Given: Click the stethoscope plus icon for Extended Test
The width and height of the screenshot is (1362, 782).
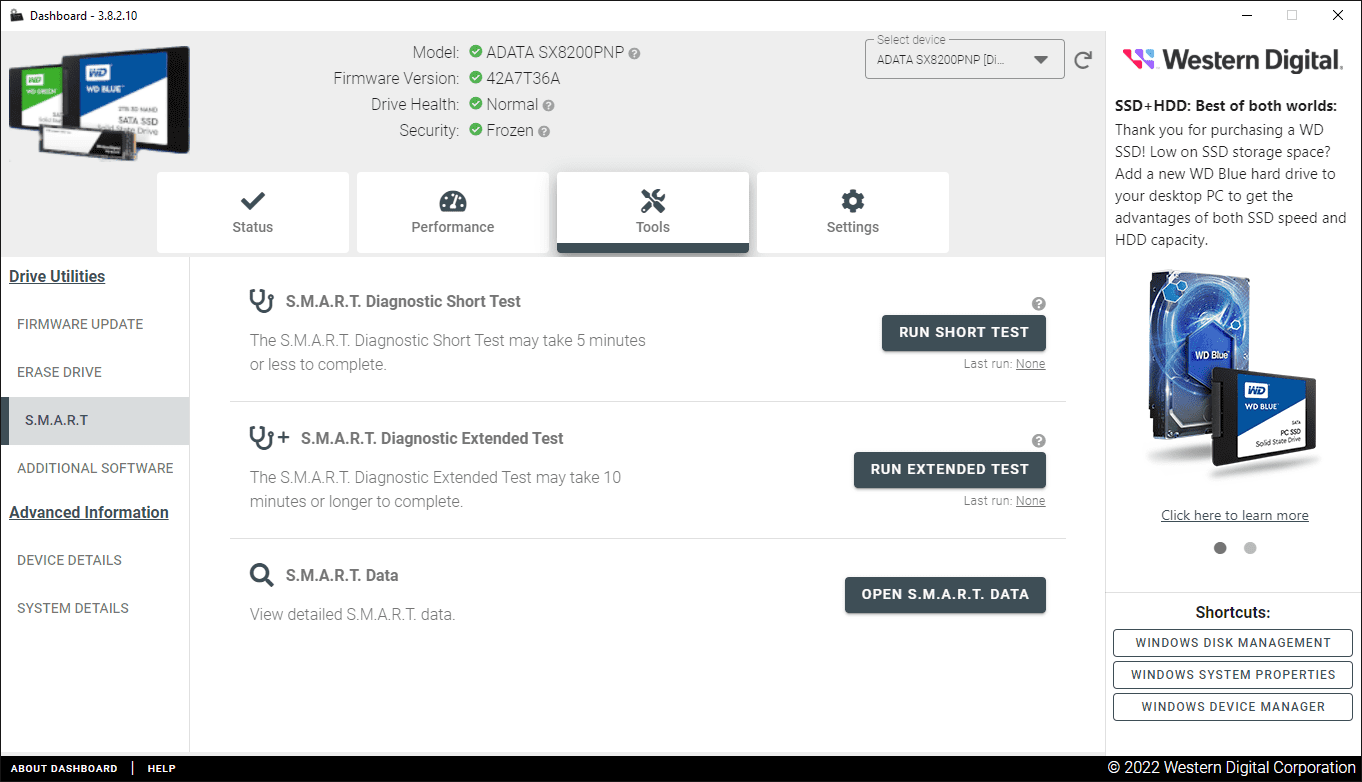Looking at the screenshot, I should 268,437.
